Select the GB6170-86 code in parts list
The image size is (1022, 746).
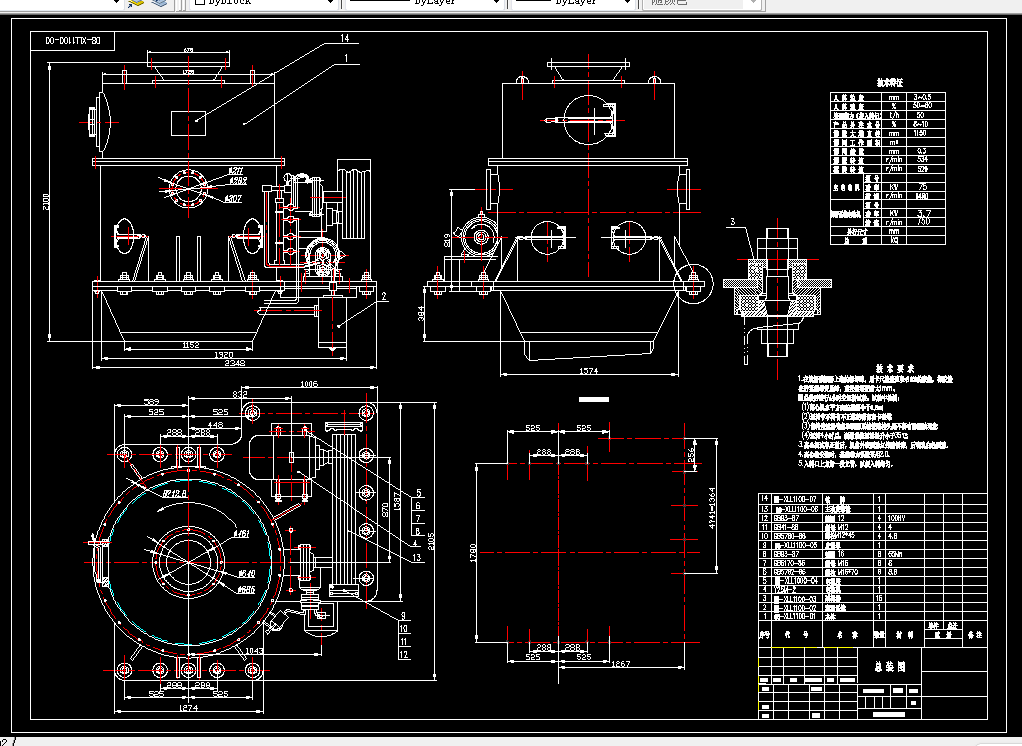789,563
